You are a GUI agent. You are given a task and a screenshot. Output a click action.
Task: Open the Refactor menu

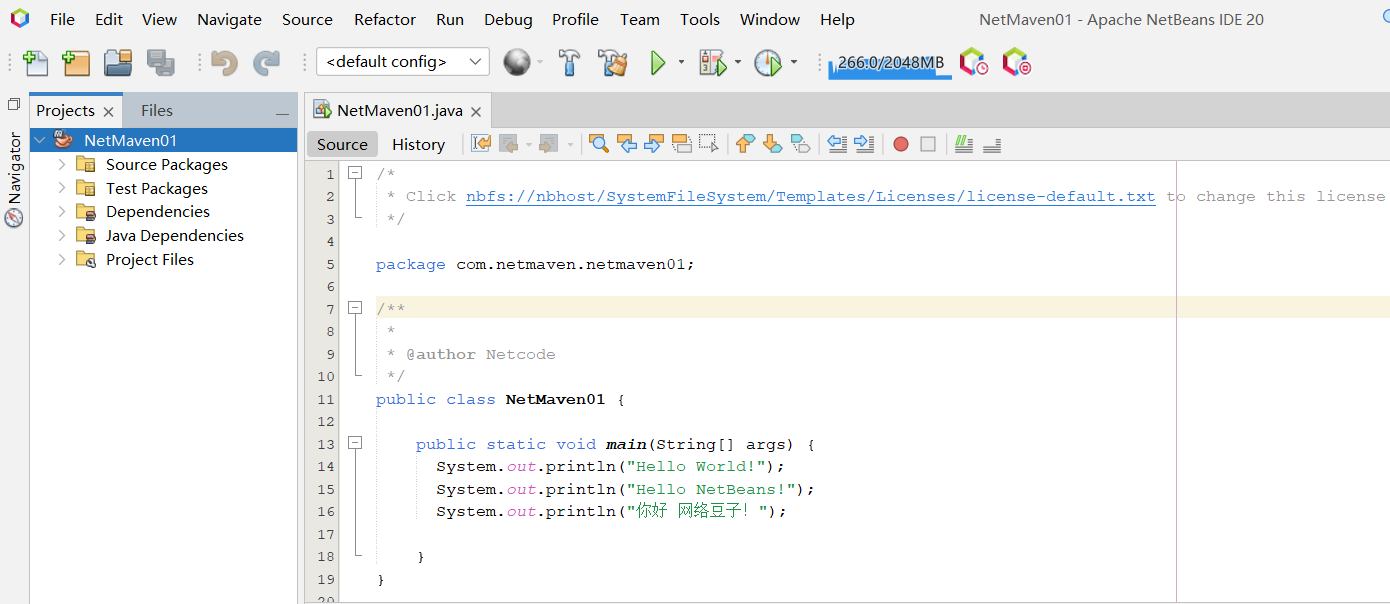tap(385, 19)
